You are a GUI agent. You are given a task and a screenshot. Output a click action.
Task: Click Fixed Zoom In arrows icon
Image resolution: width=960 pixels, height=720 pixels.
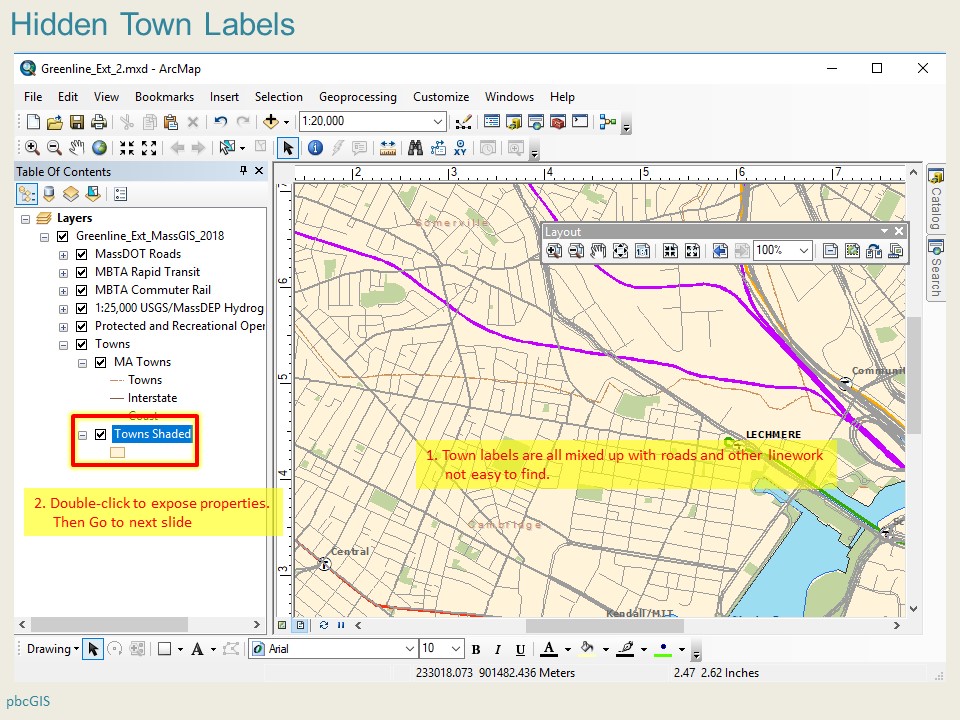[x=127, y=148]
